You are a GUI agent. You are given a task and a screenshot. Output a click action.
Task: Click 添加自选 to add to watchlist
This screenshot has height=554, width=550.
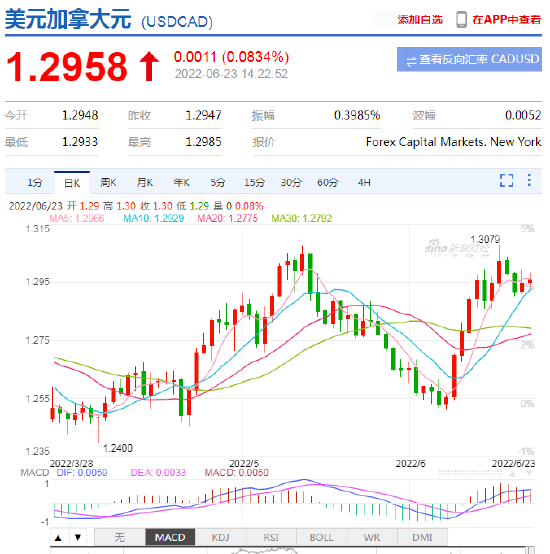(x=420, y=19)
